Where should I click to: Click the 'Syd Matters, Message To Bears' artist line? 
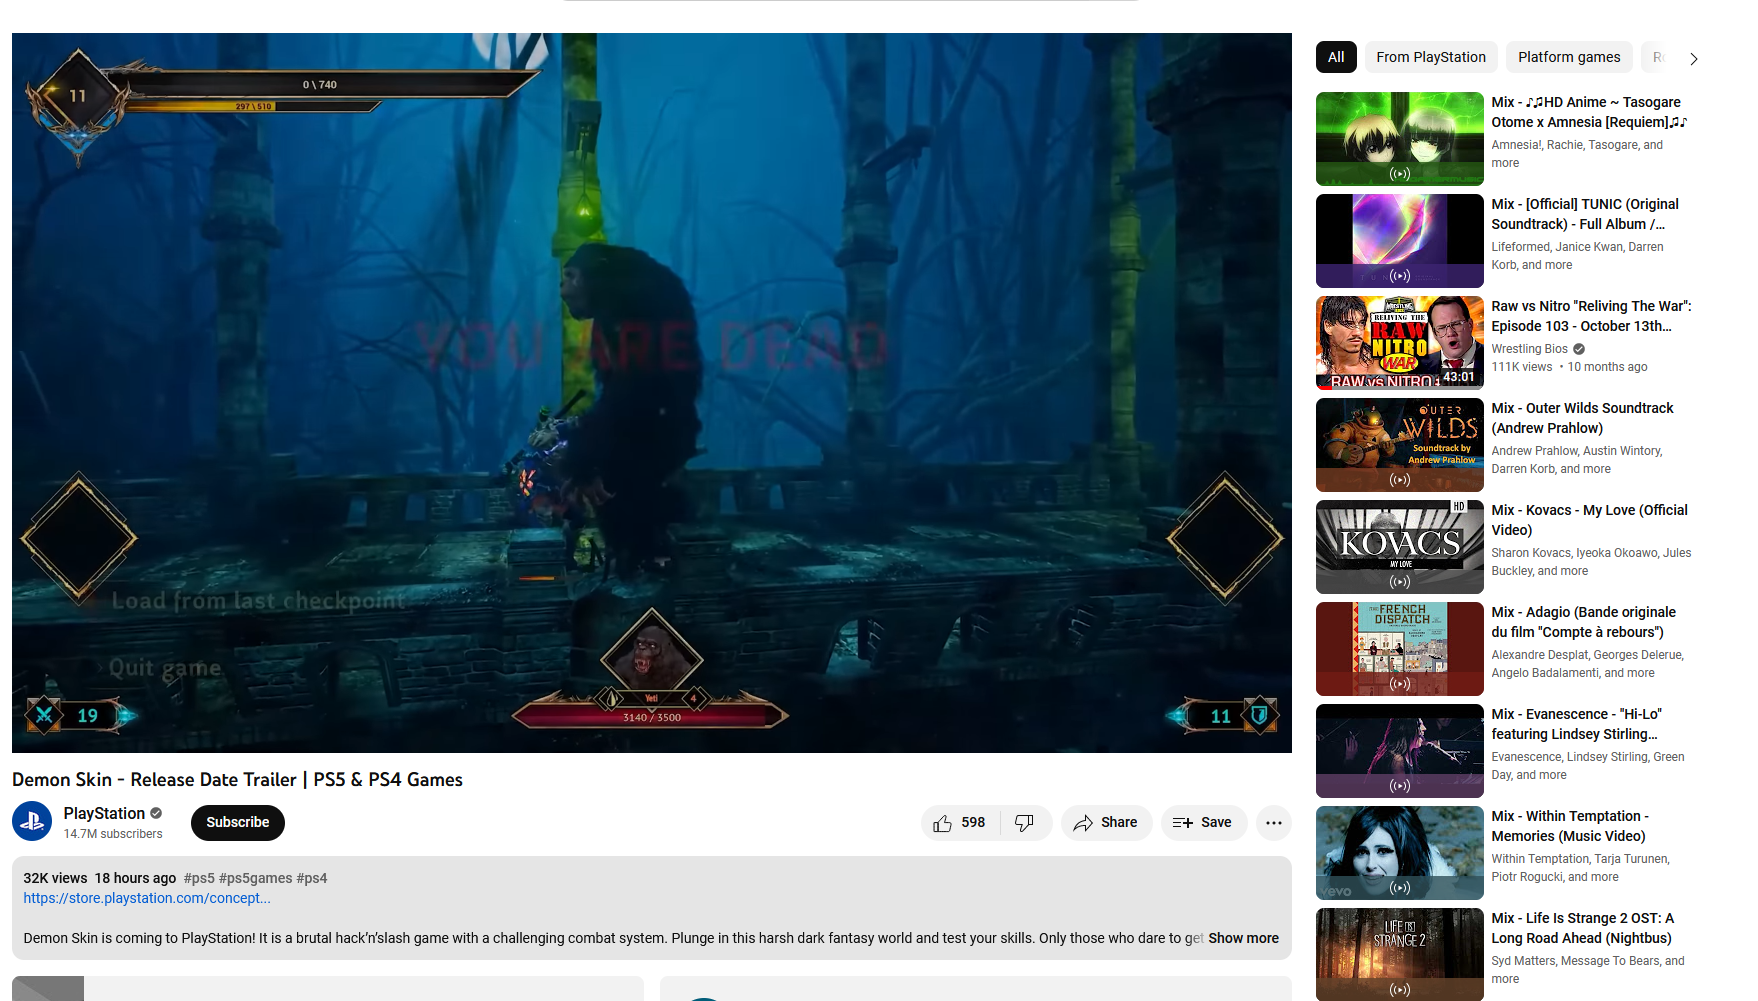pos(1588,970)
